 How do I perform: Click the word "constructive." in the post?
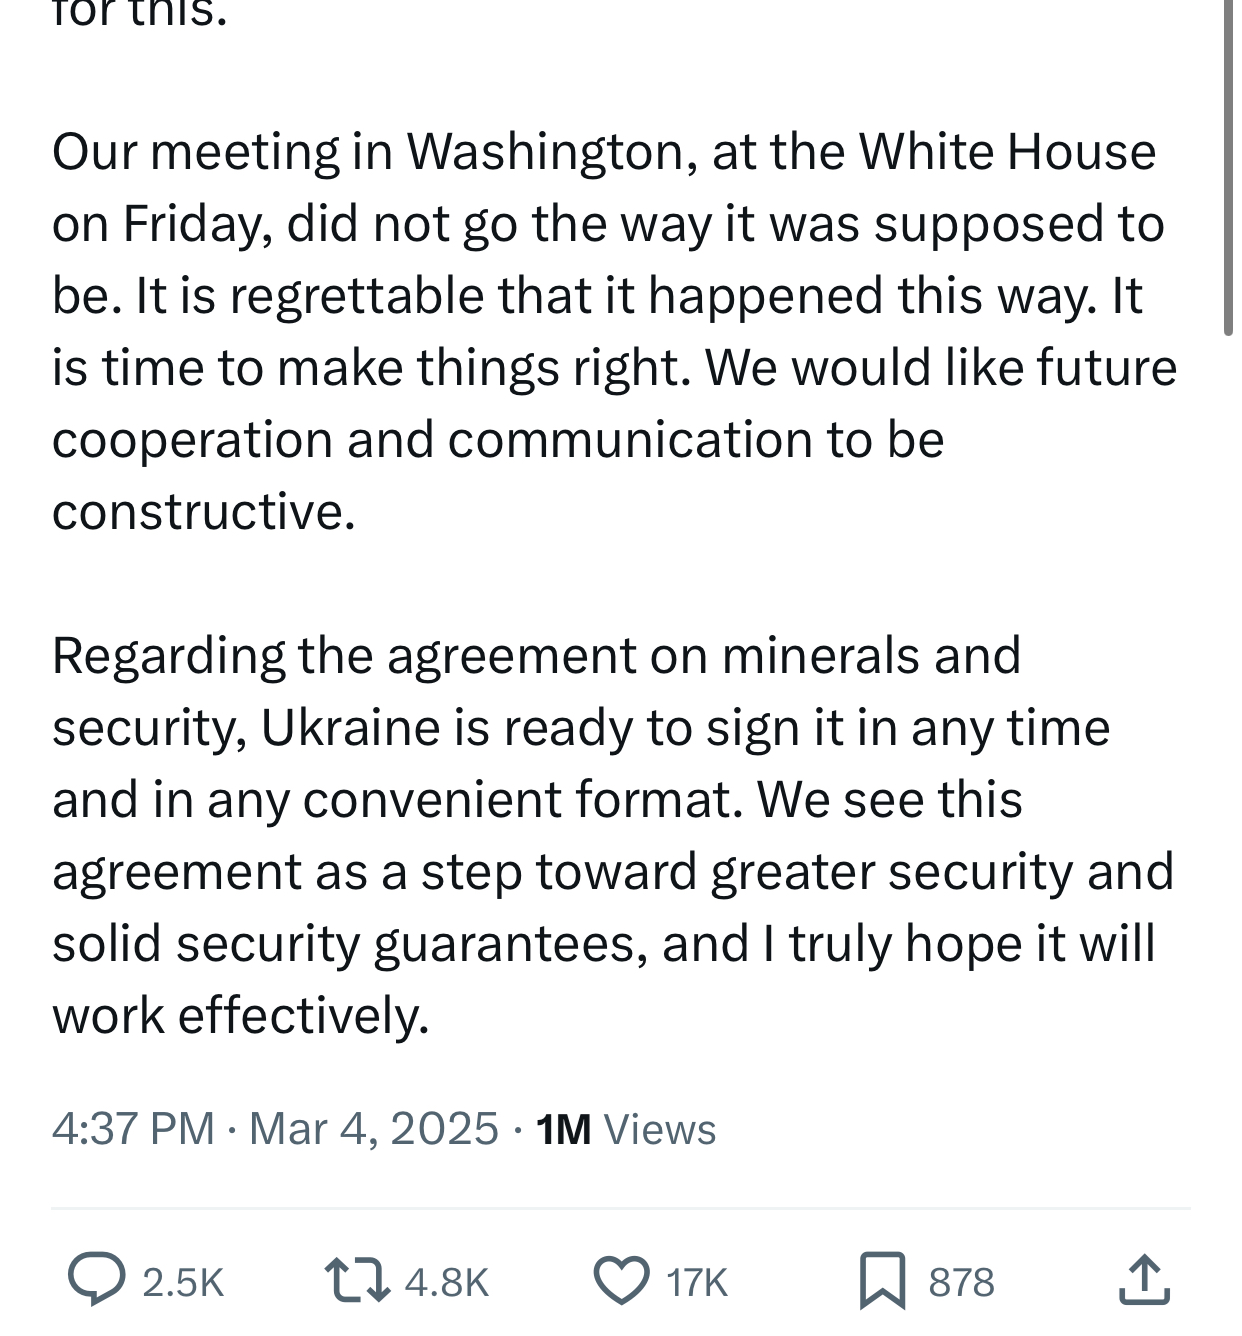click(204, 512)
